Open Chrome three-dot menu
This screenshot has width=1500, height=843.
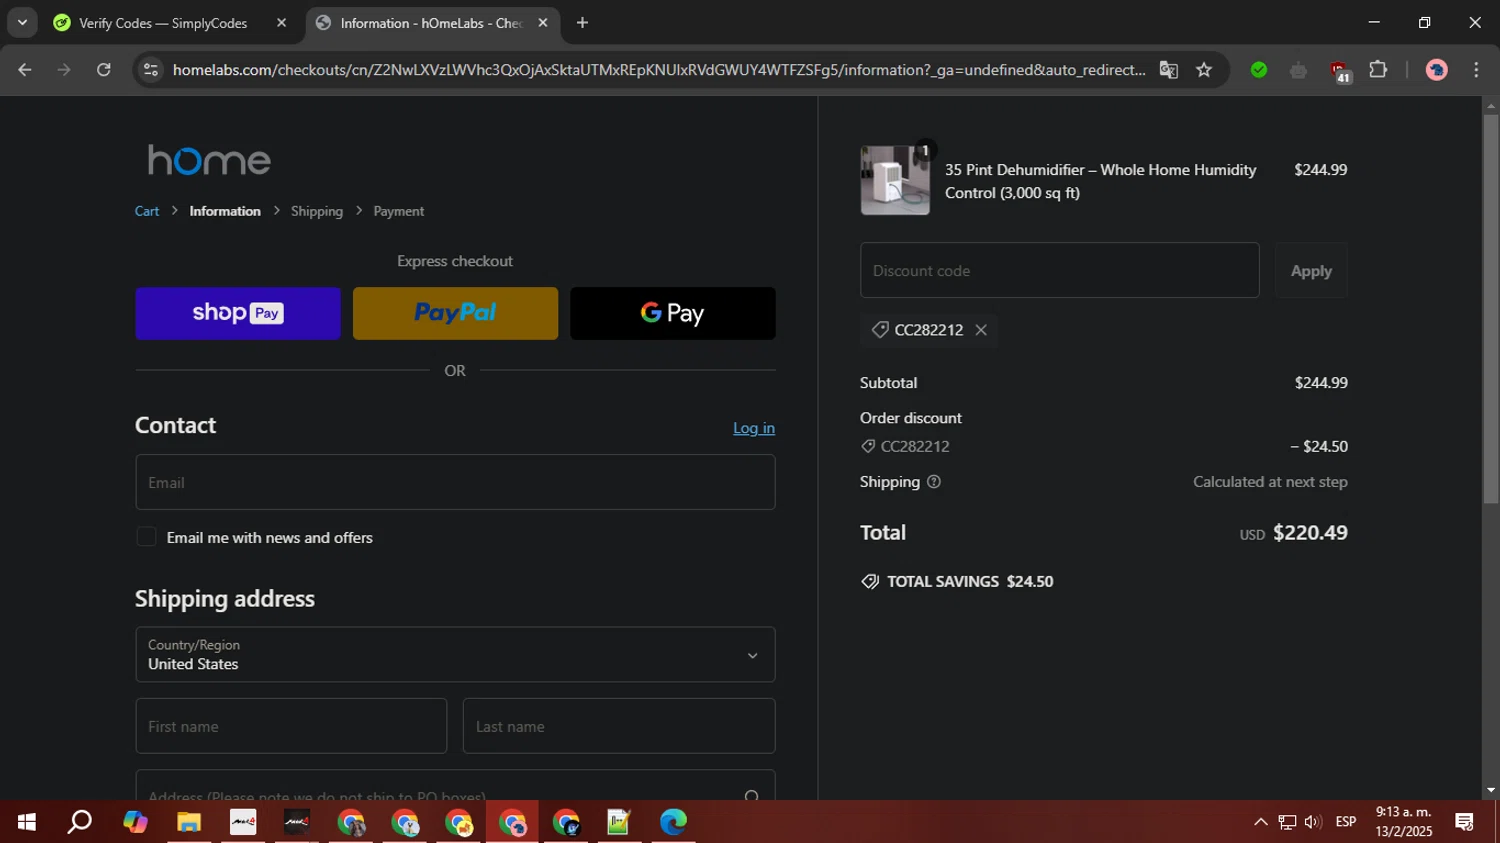pos(1476,70)
